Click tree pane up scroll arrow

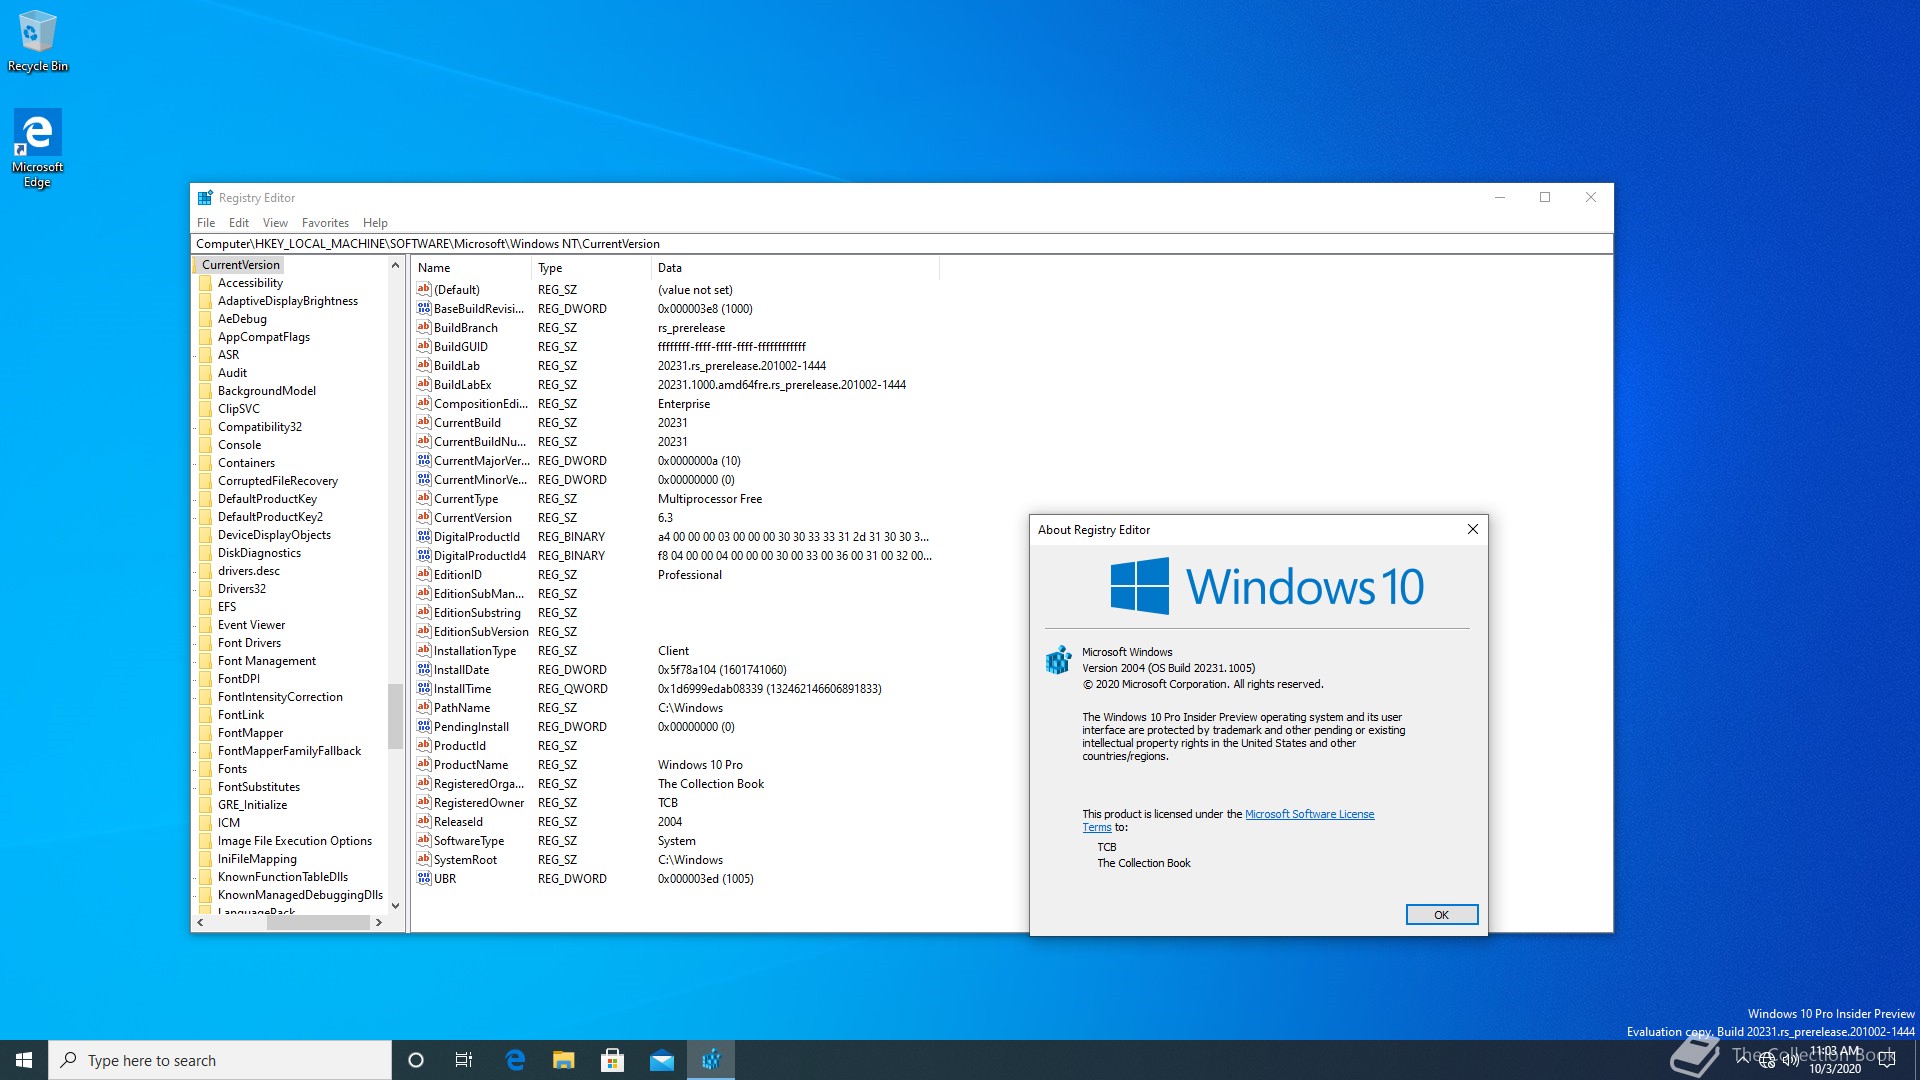pos(395,265)
